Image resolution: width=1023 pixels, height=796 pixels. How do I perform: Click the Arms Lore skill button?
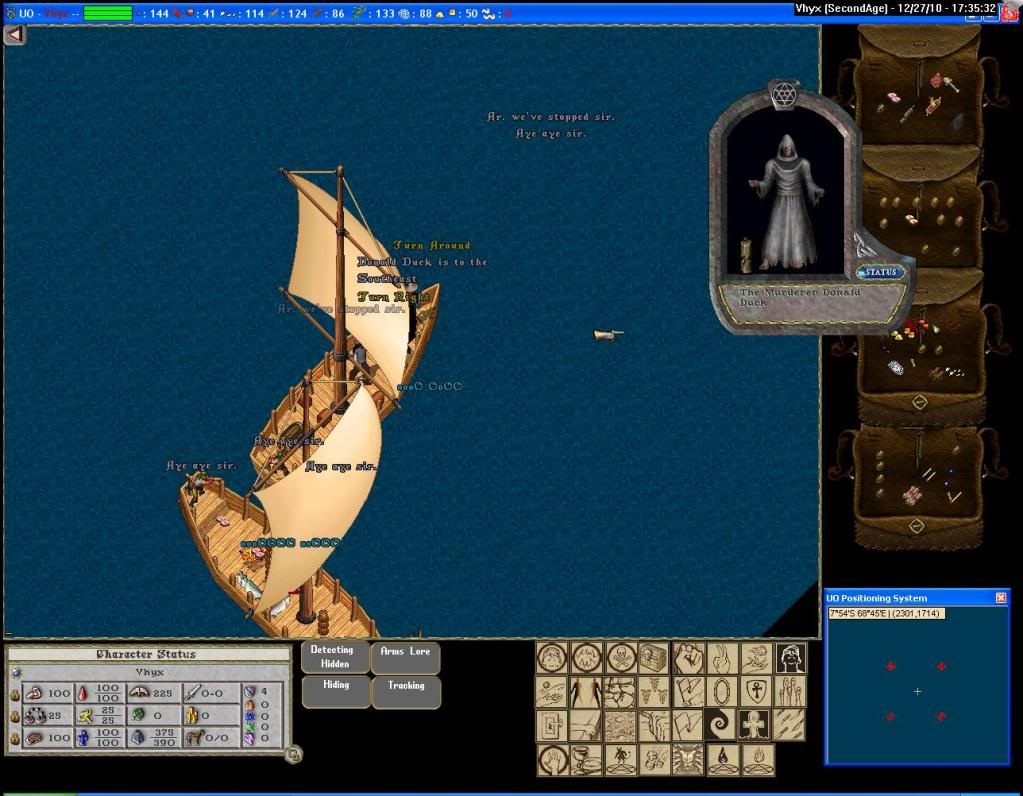406,657
